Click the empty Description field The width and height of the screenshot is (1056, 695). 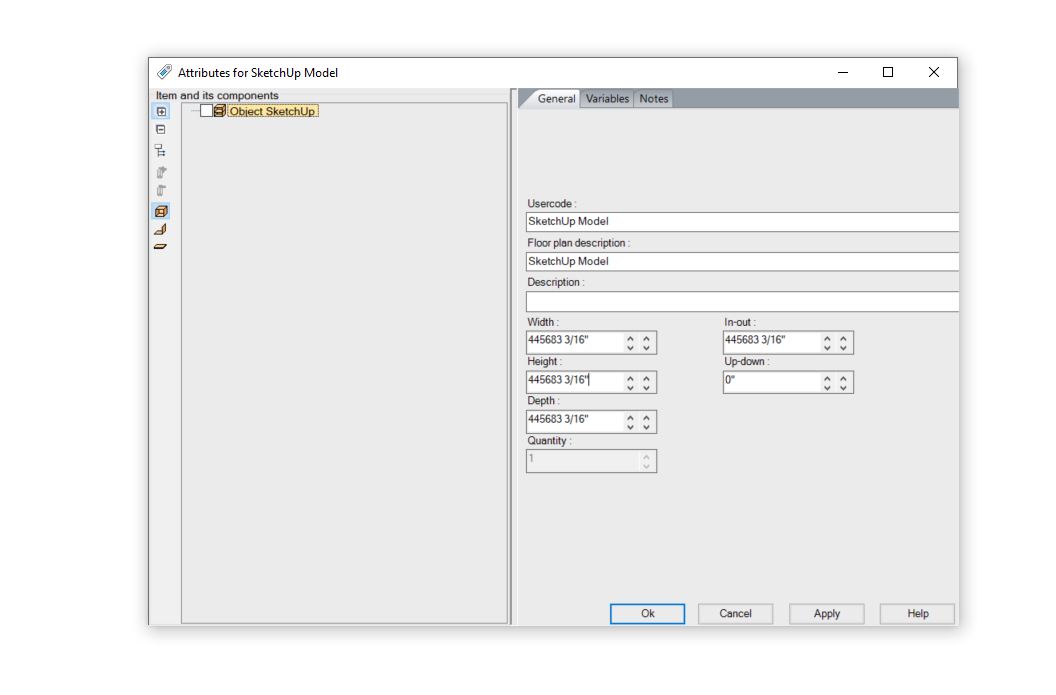pyautogui.click(x=741, y=301)
